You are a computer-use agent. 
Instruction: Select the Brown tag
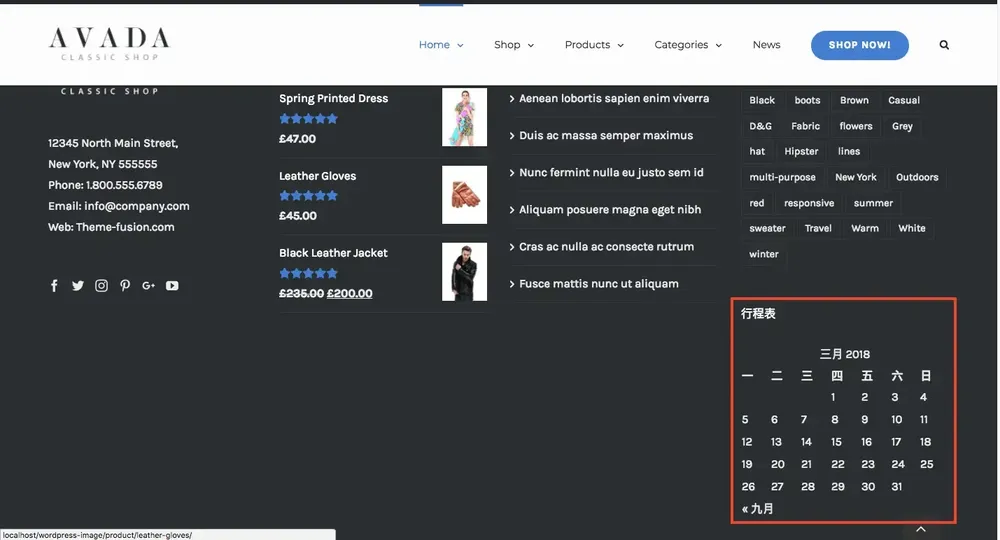click(x=854, y=100)
